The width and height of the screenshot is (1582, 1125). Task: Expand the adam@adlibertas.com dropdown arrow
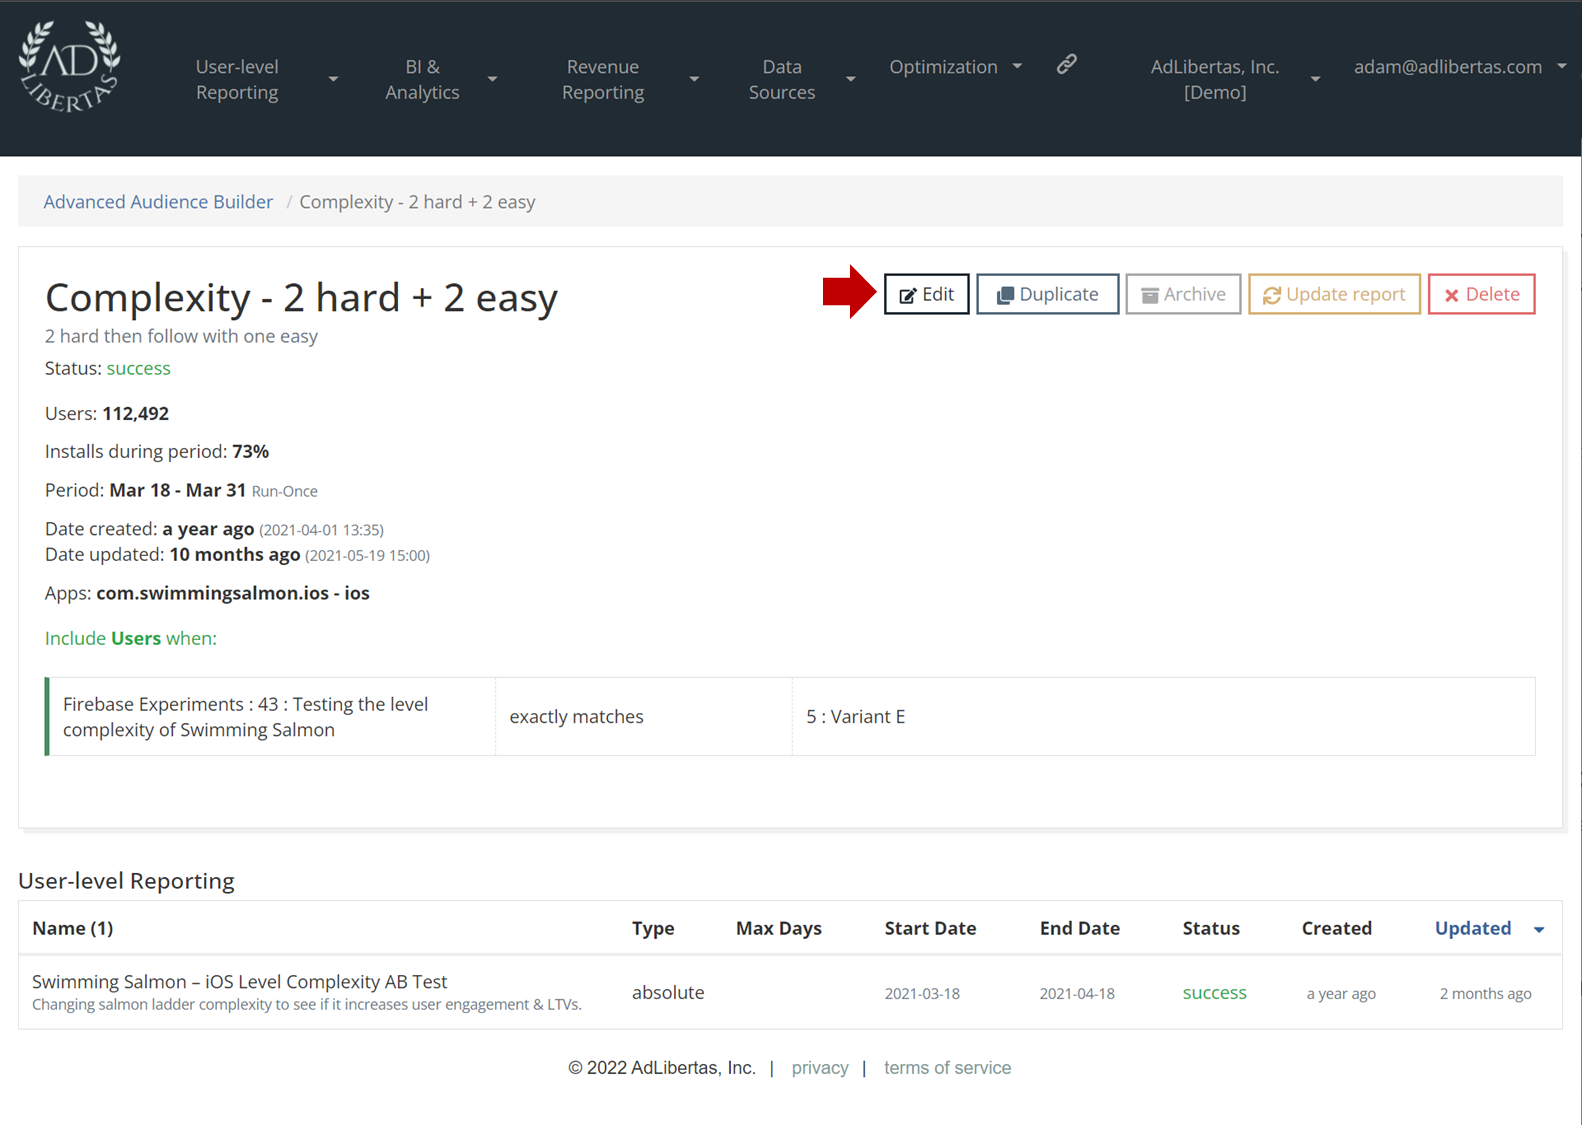click(x=1561, y=67)
